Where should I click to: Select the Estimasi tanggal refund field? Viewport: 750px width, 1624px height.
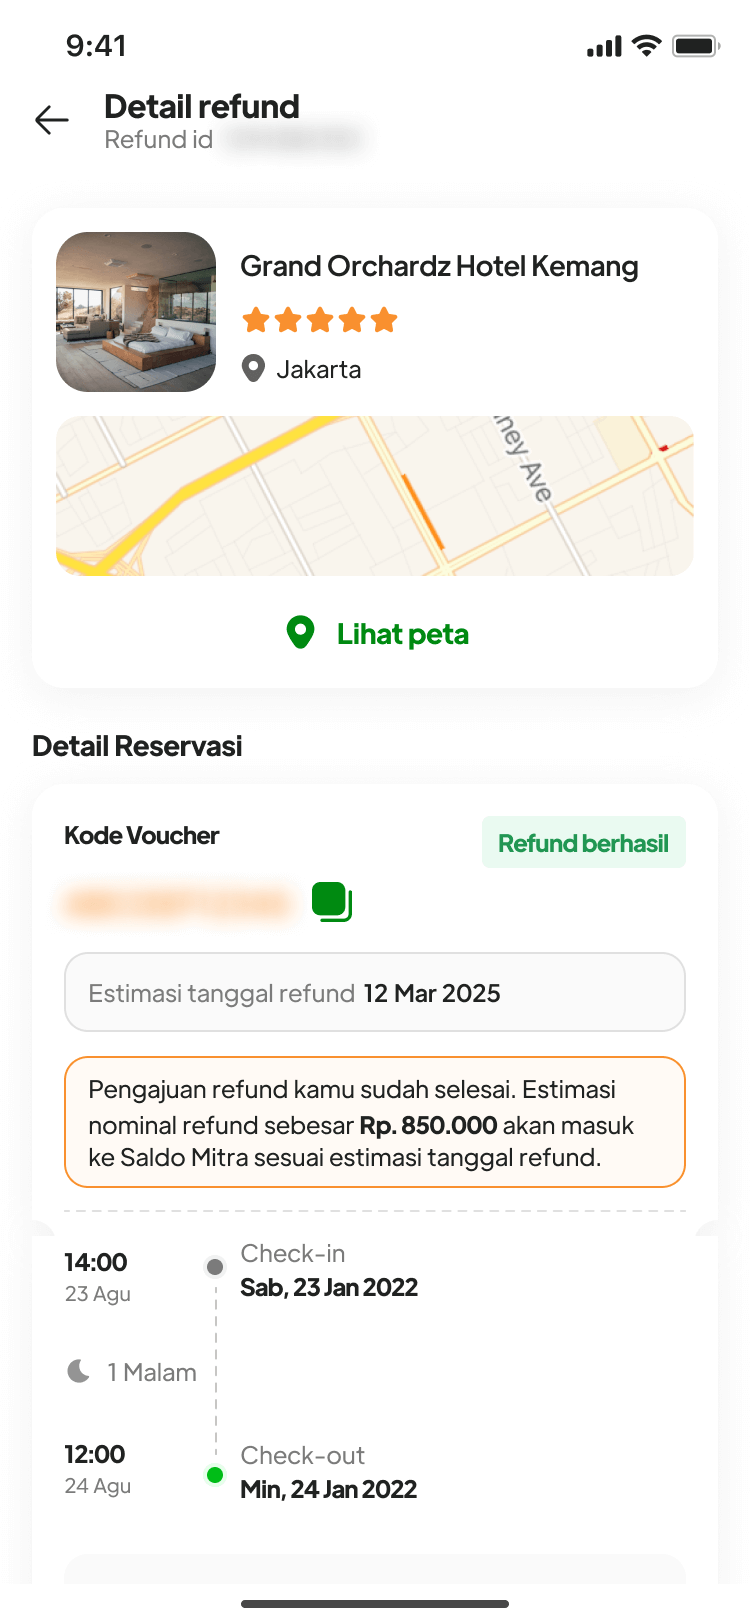point(374,992)
